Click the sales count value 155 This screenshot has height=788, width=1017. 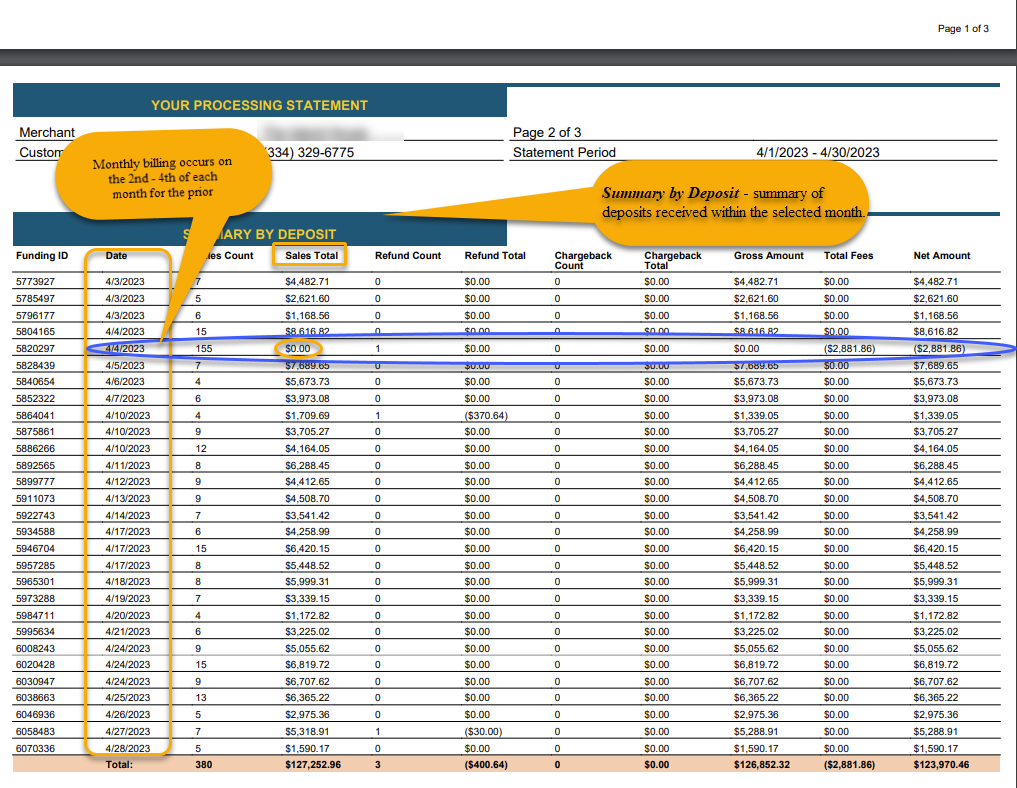[x=204, y=348]
